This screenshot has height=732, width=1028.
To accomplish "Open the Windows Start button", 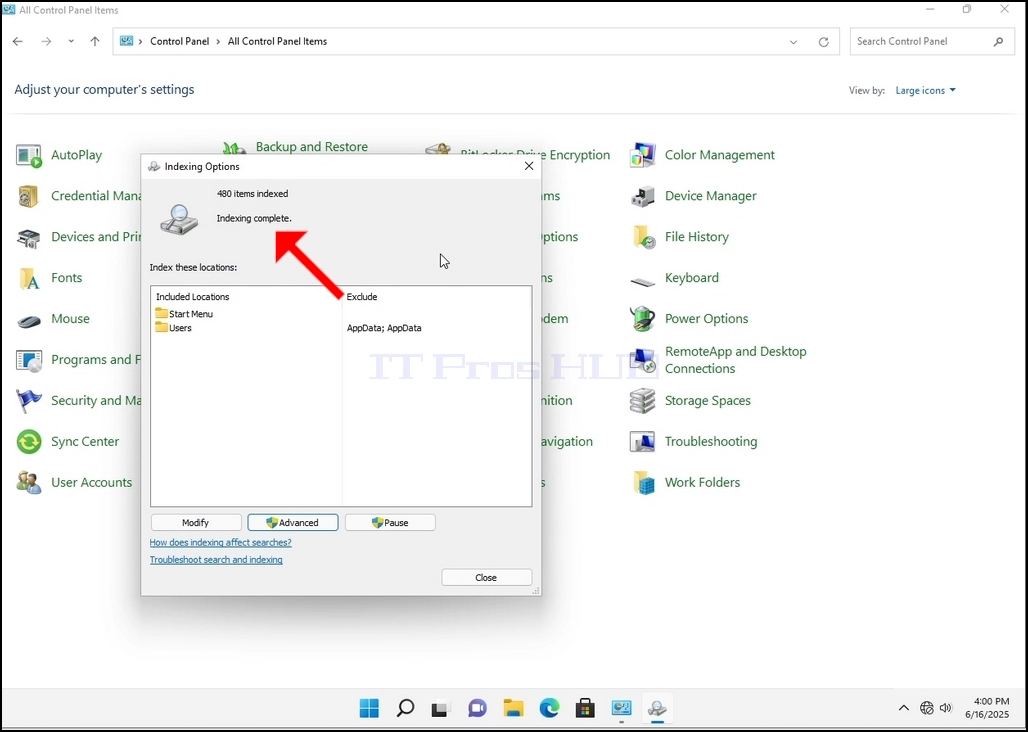I will coord(369,708).
